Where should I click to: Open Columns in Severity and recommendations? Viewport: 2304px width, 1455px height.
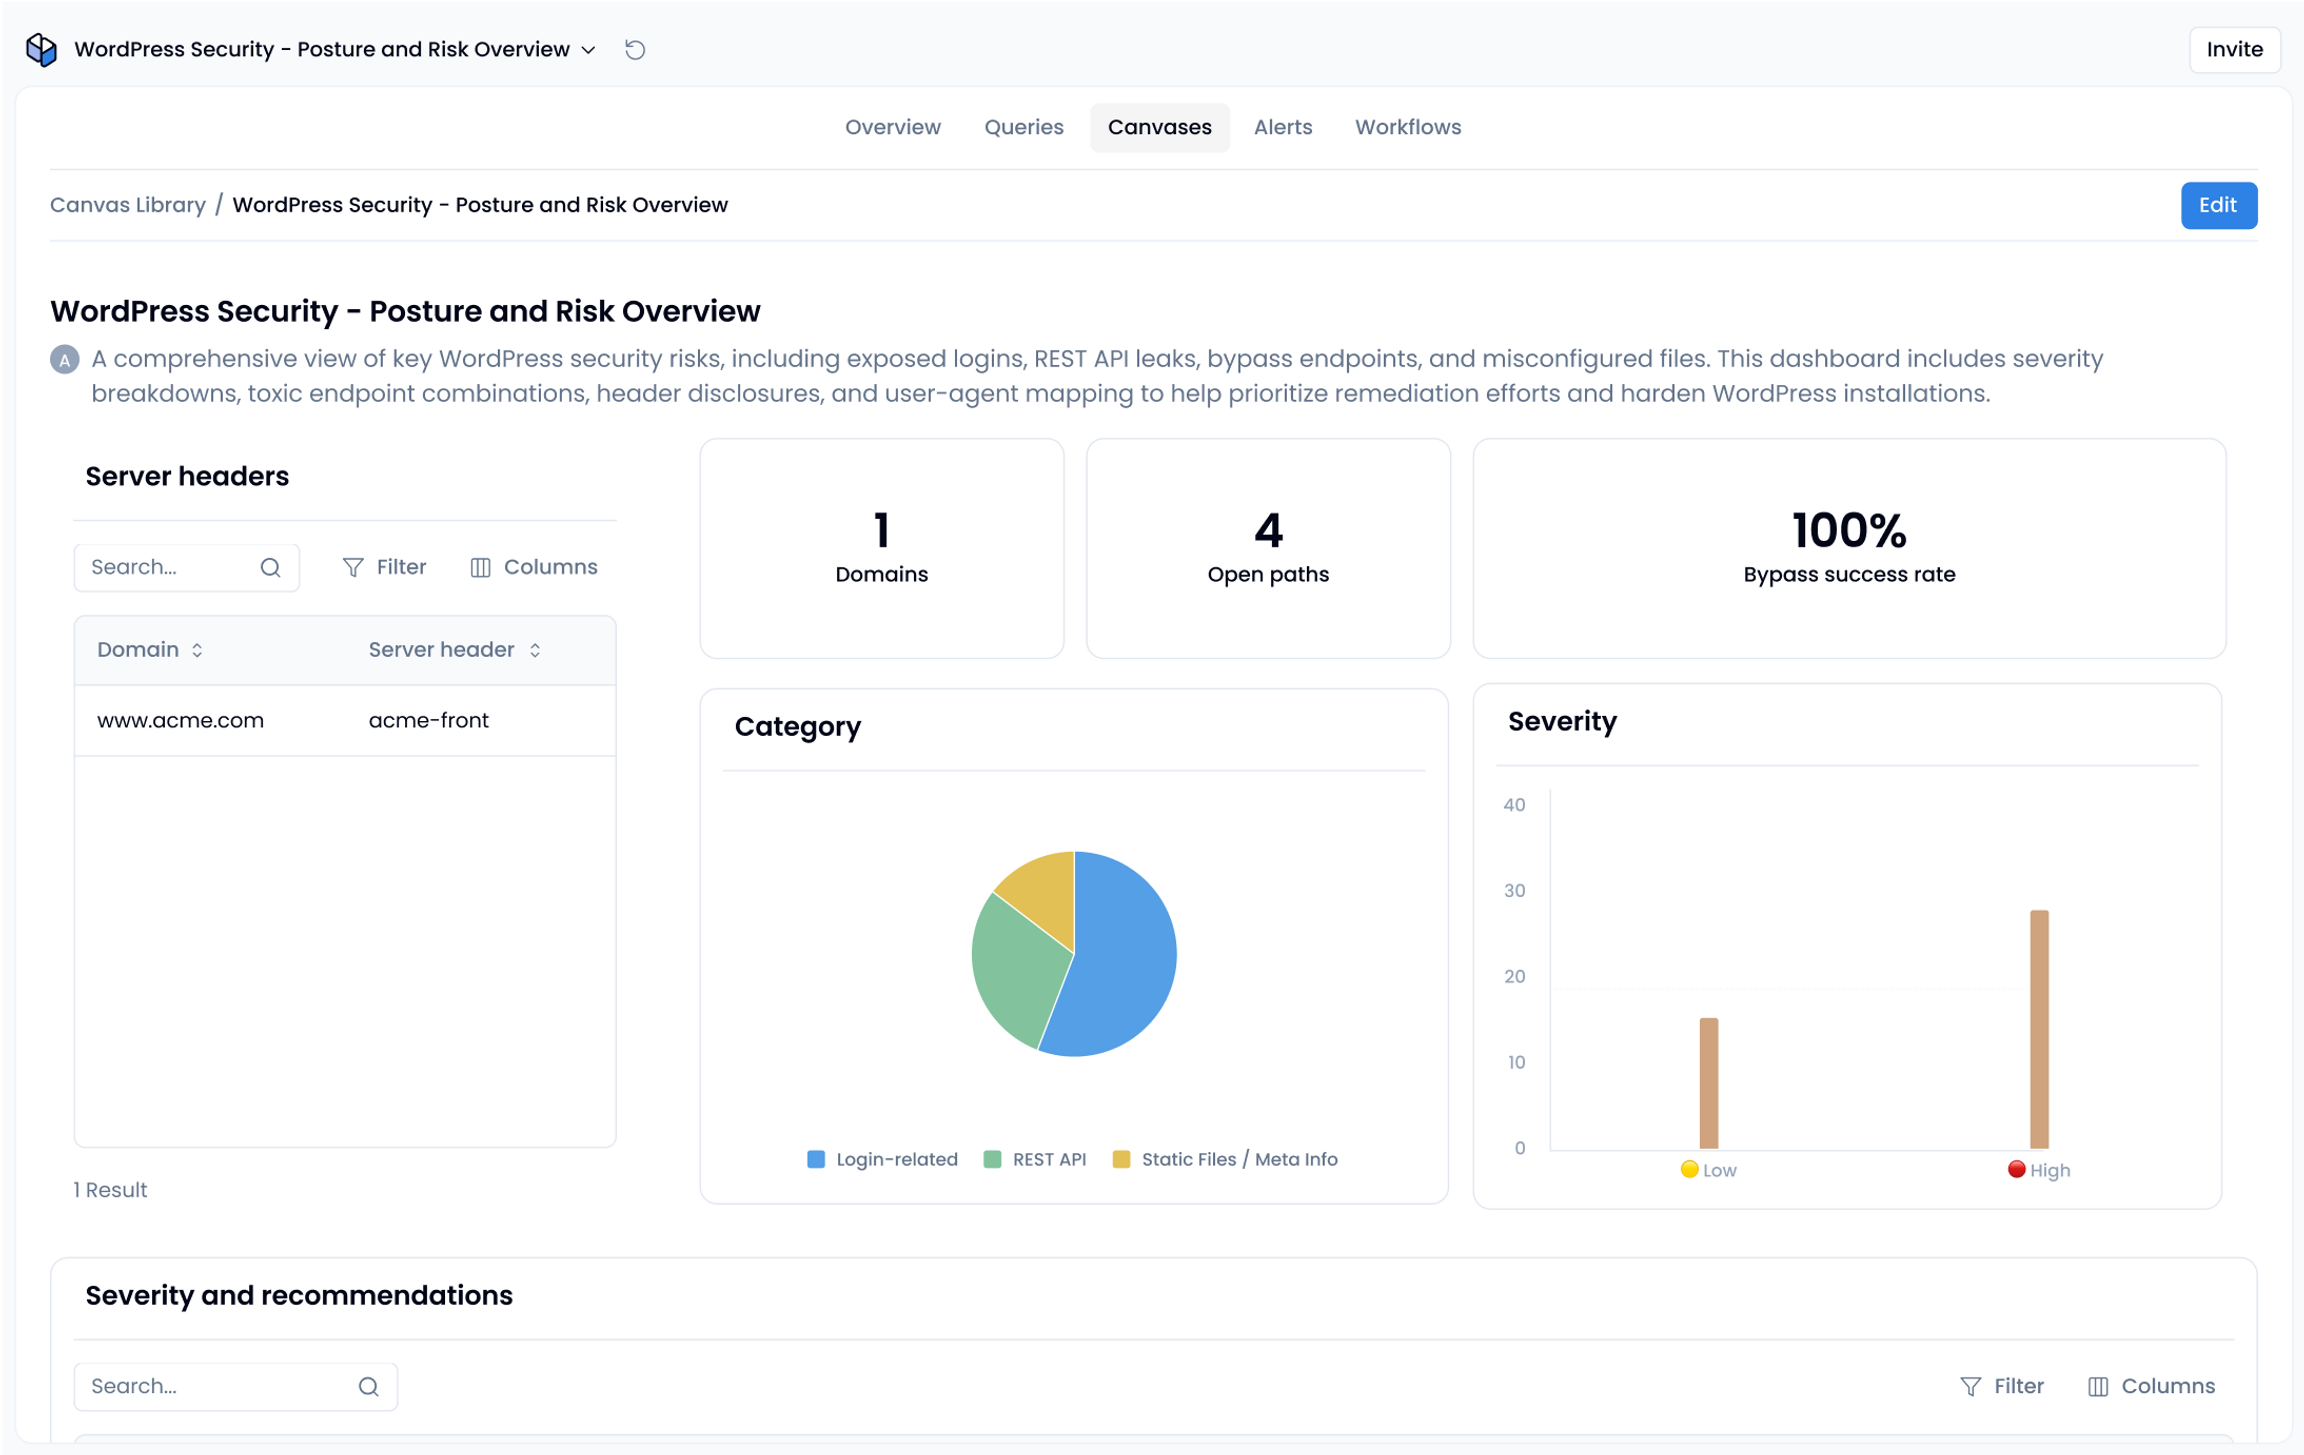(2152, 1387)
